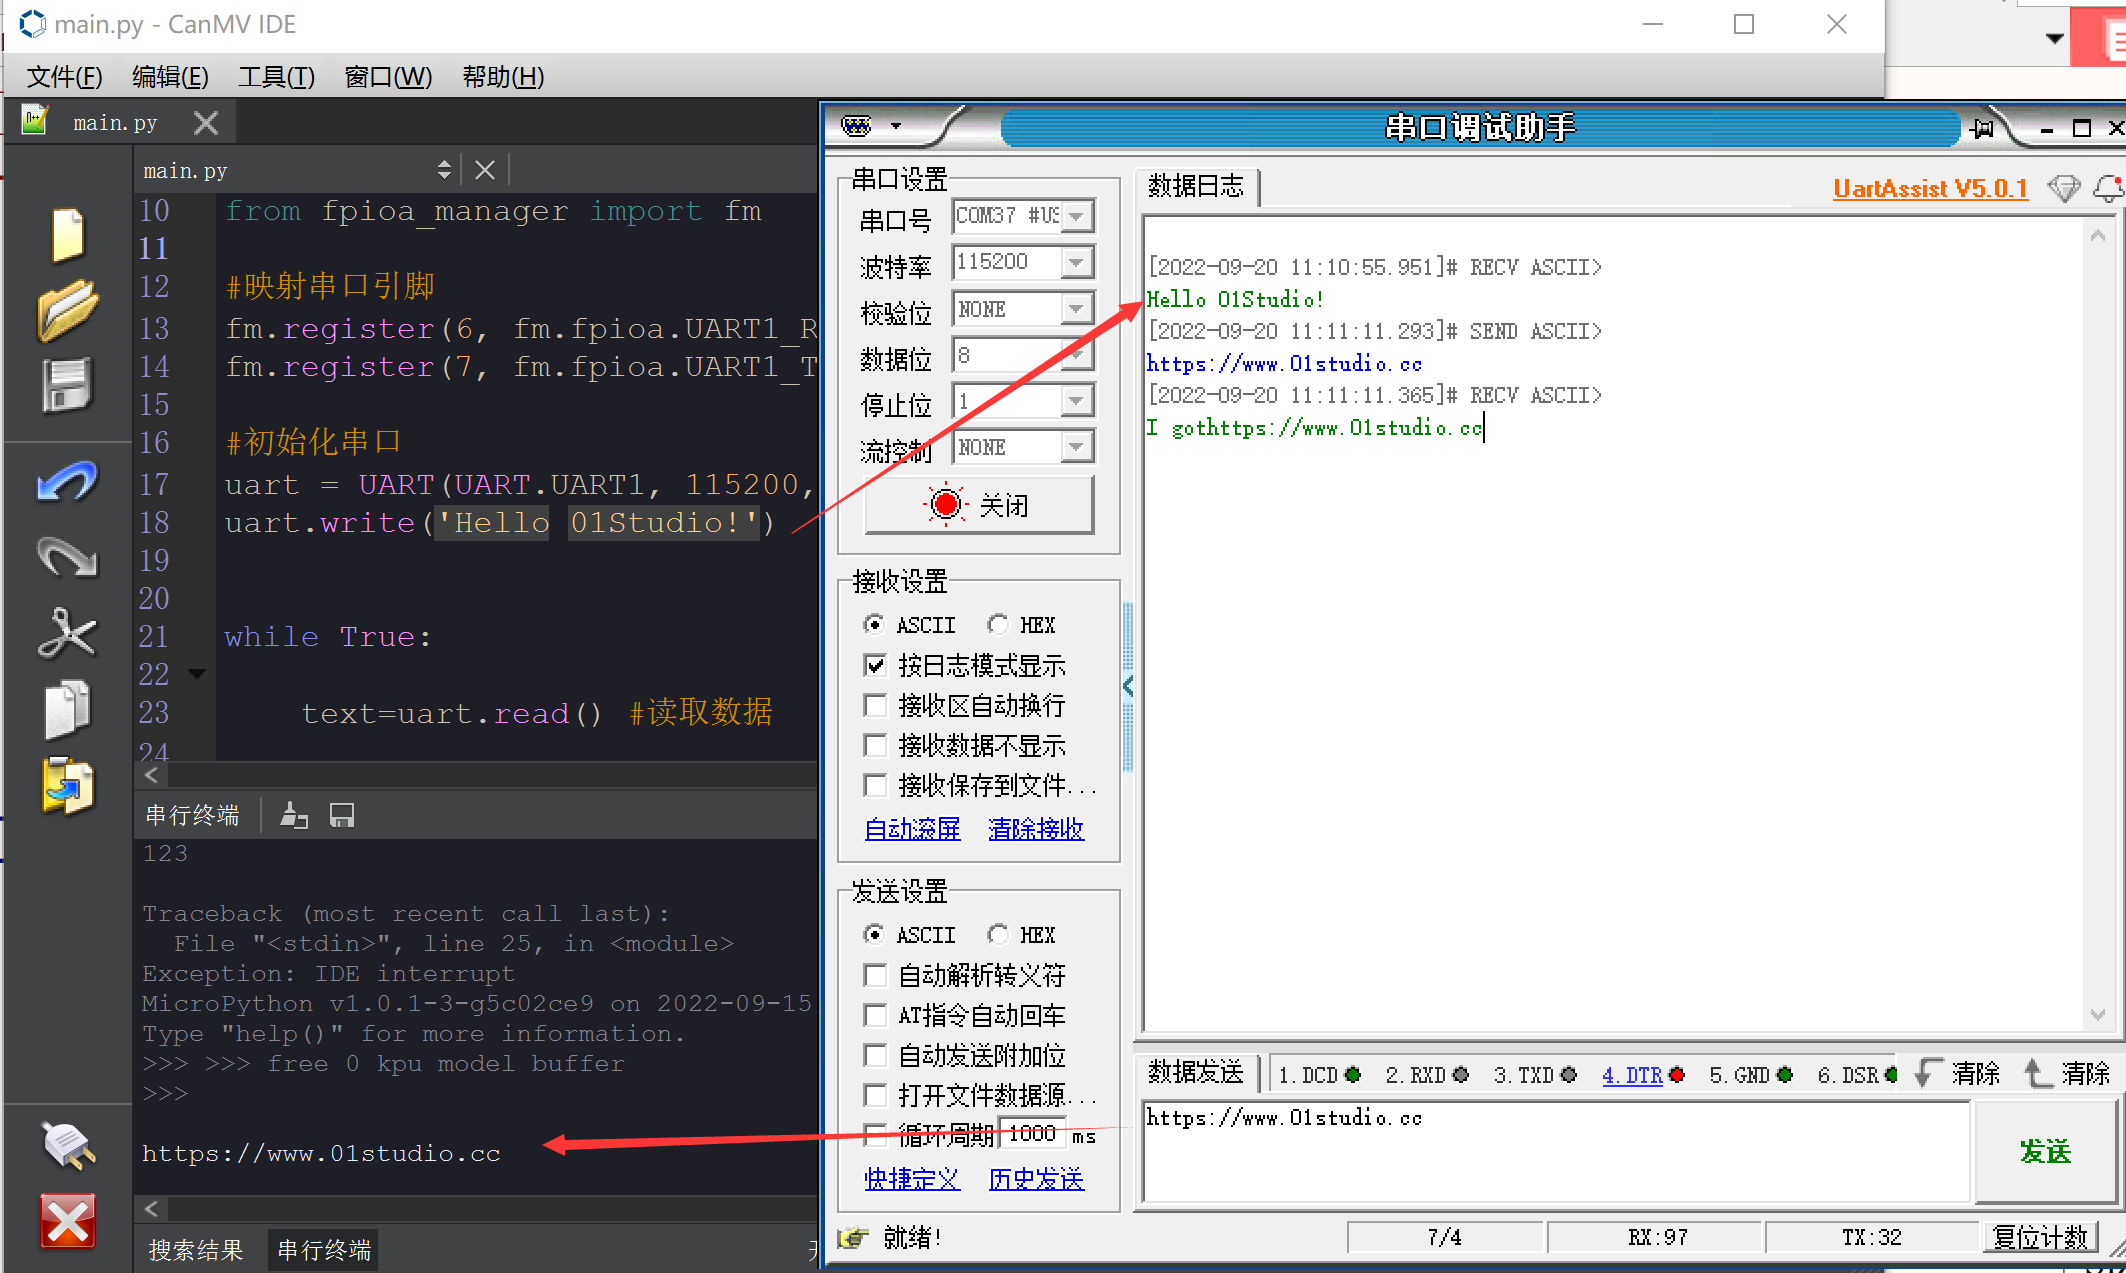Viewport: 2126px width, 1273px height.
Task: Enable 自动发送附加位 checkbox
Action: [875, 1056]
